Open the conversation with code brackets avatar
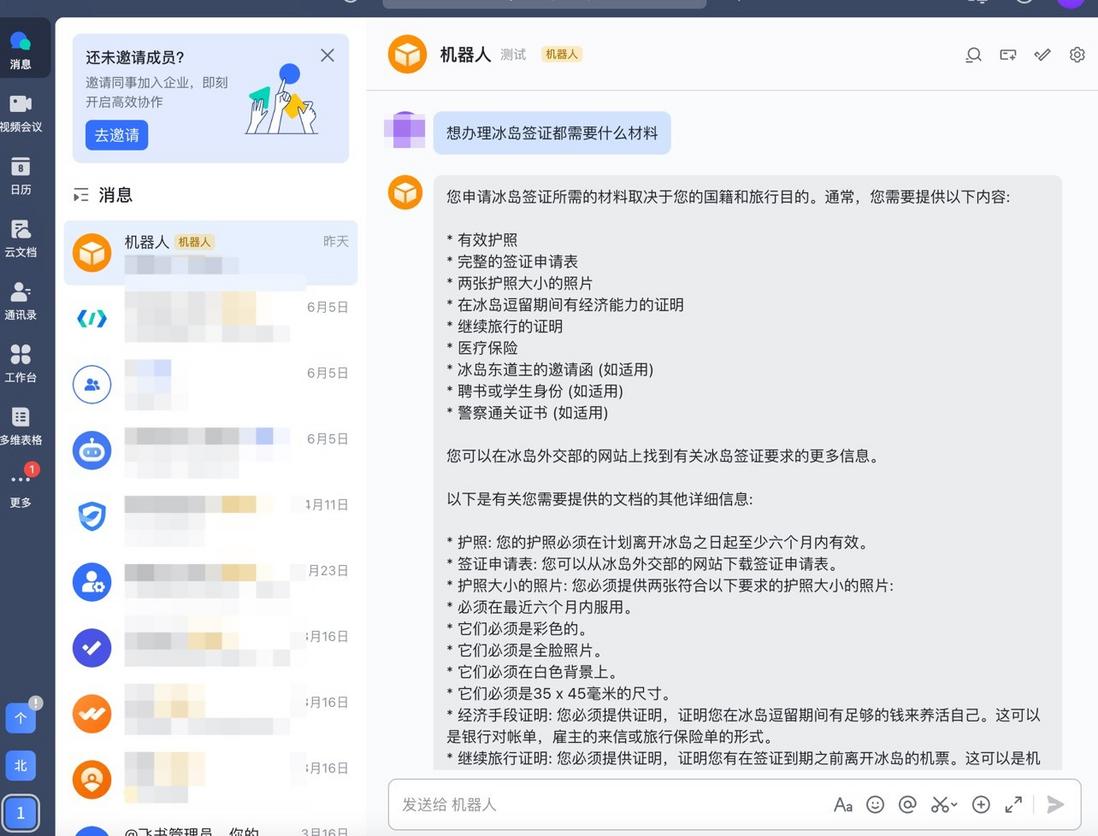1098x836 pixels. [211, 319]
